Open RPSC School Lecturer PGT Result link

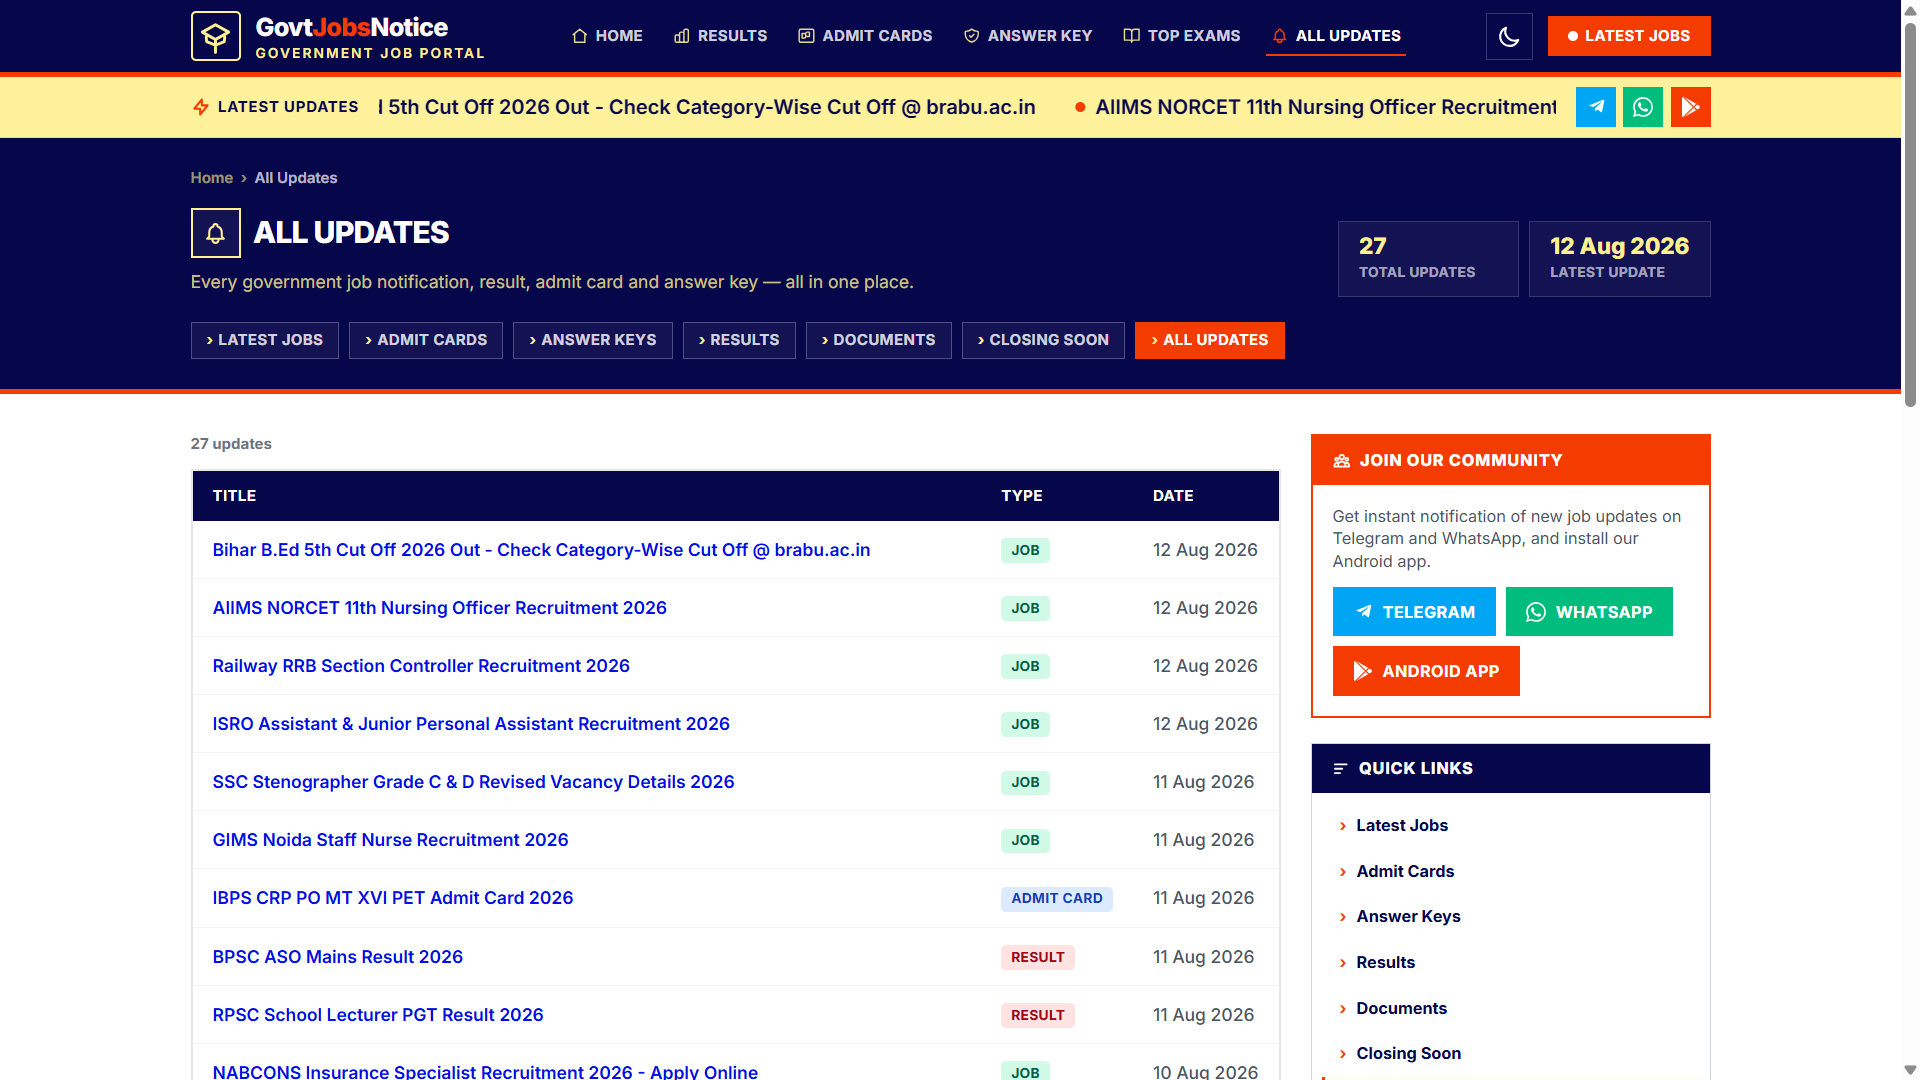378,1015
